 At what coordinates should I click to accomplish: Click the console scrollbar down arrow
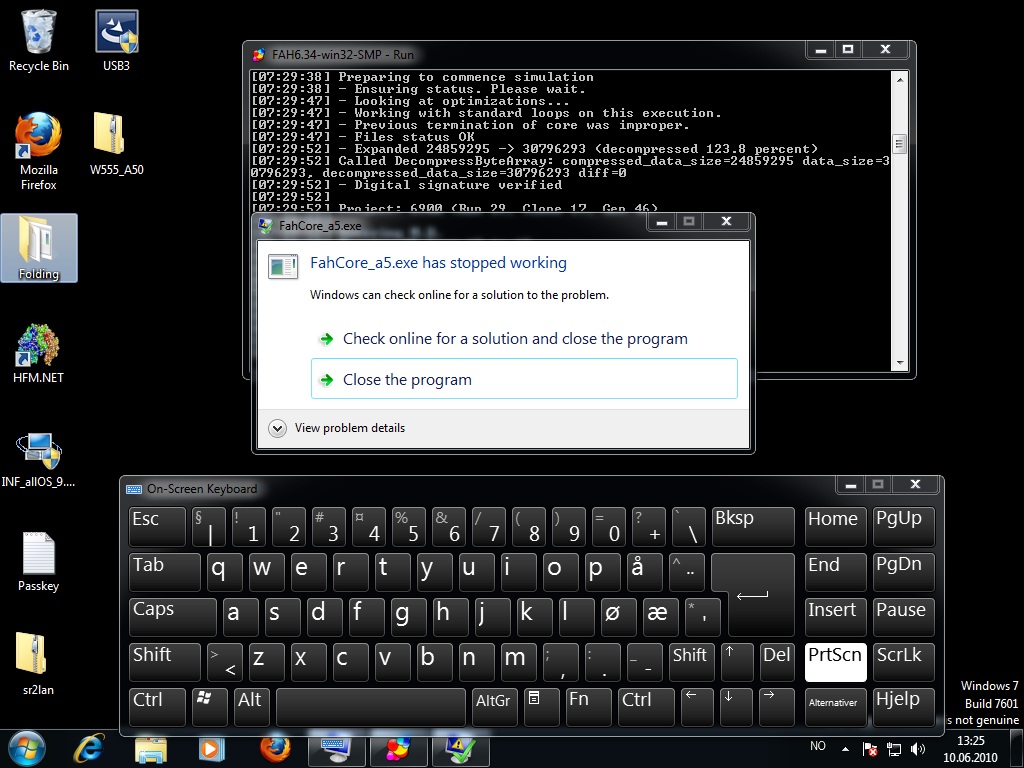tap(899, 362)
